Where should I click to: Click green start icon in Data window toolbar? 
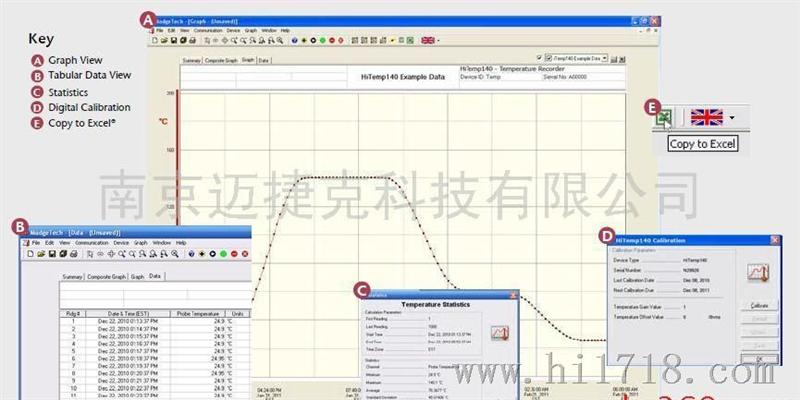(223, 254)
